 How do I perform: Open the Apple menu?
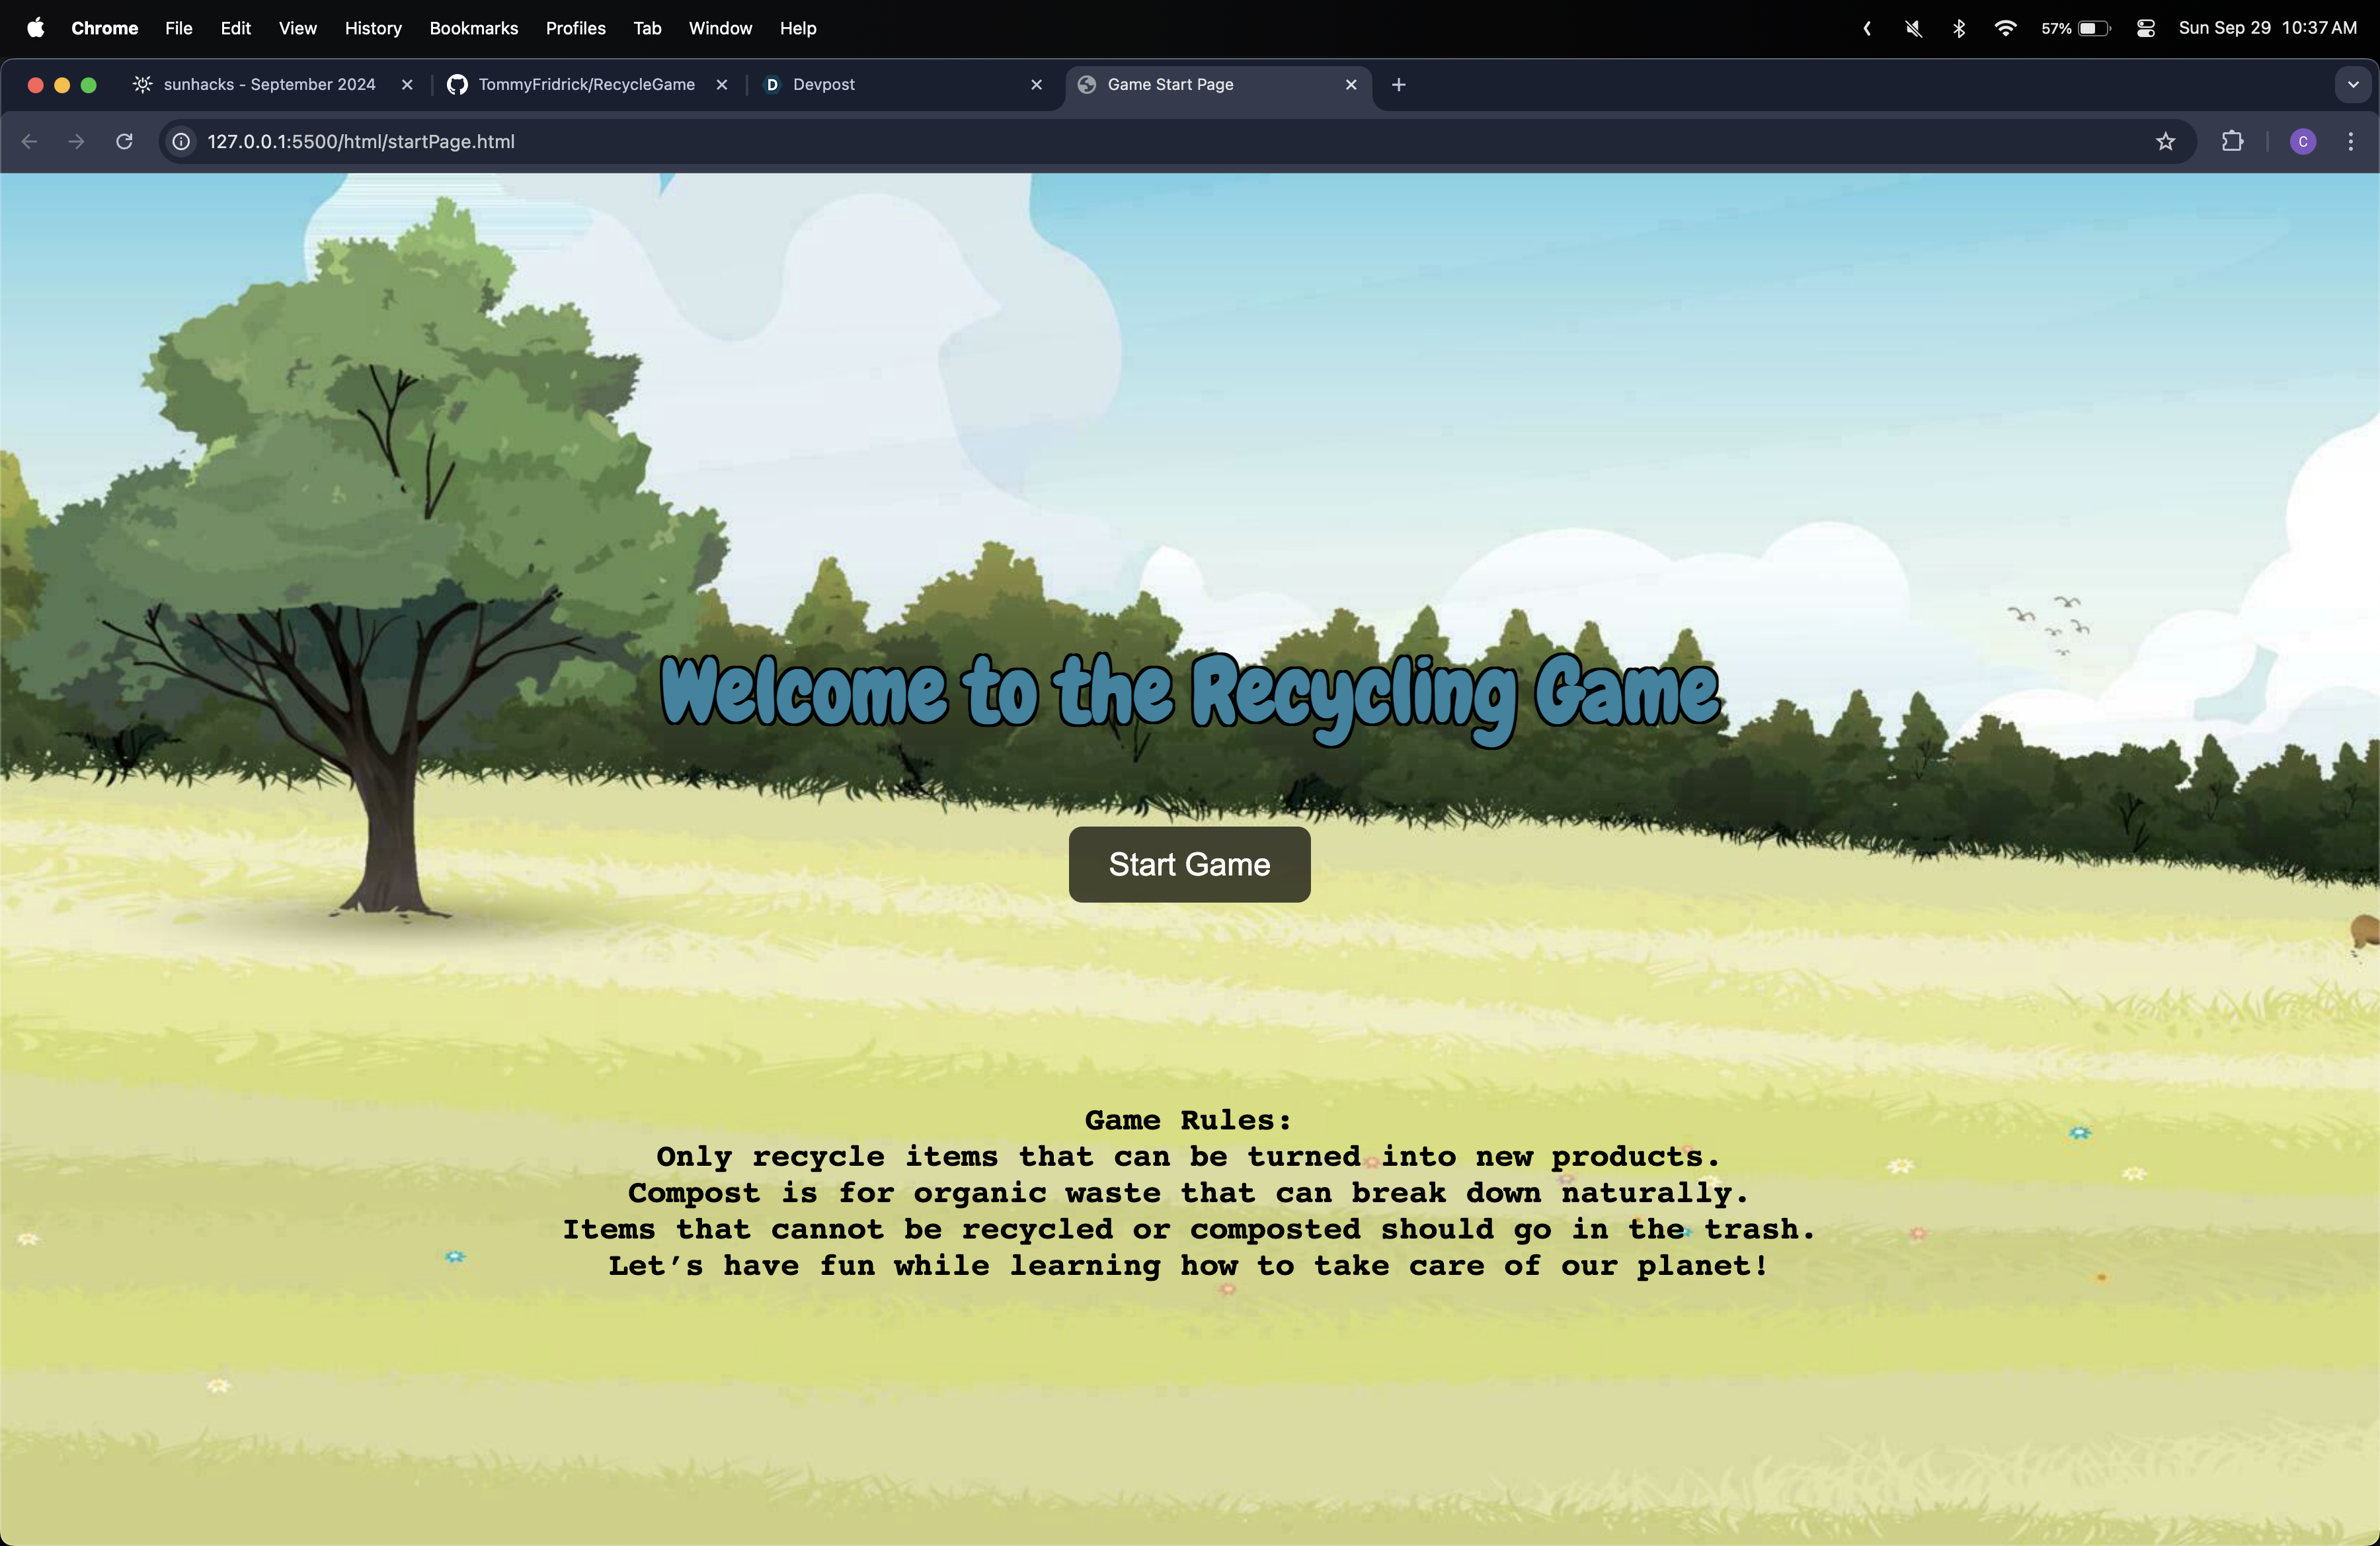coord(35,28)
